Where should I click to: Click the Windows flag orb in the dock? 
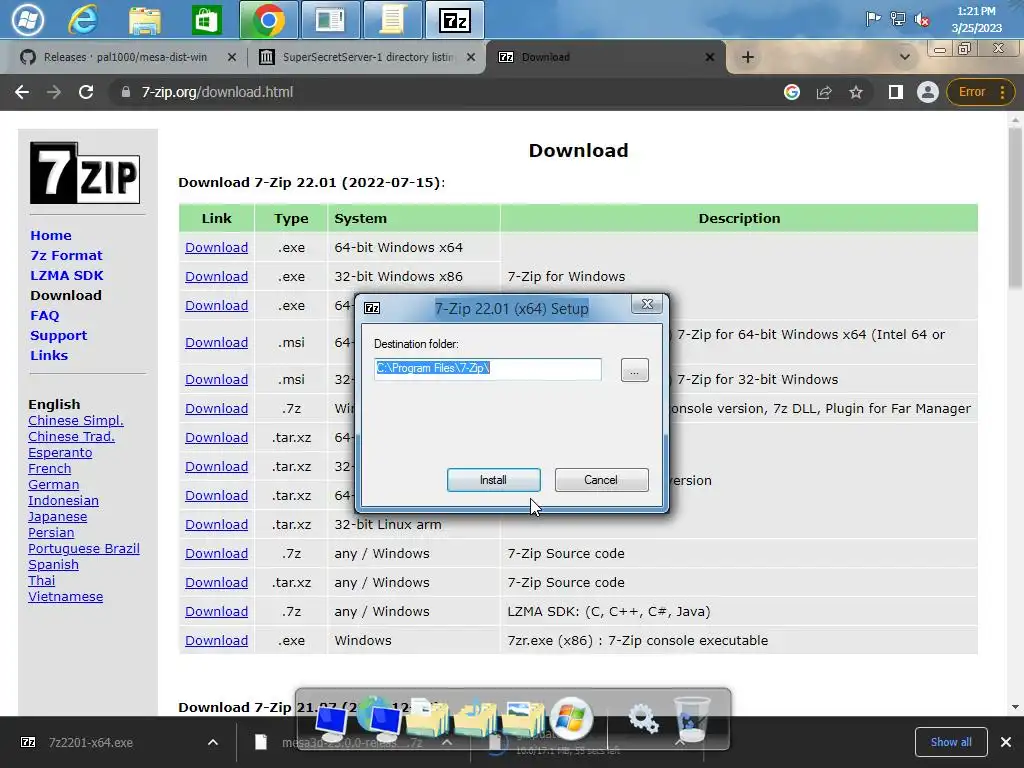[571, 718]
